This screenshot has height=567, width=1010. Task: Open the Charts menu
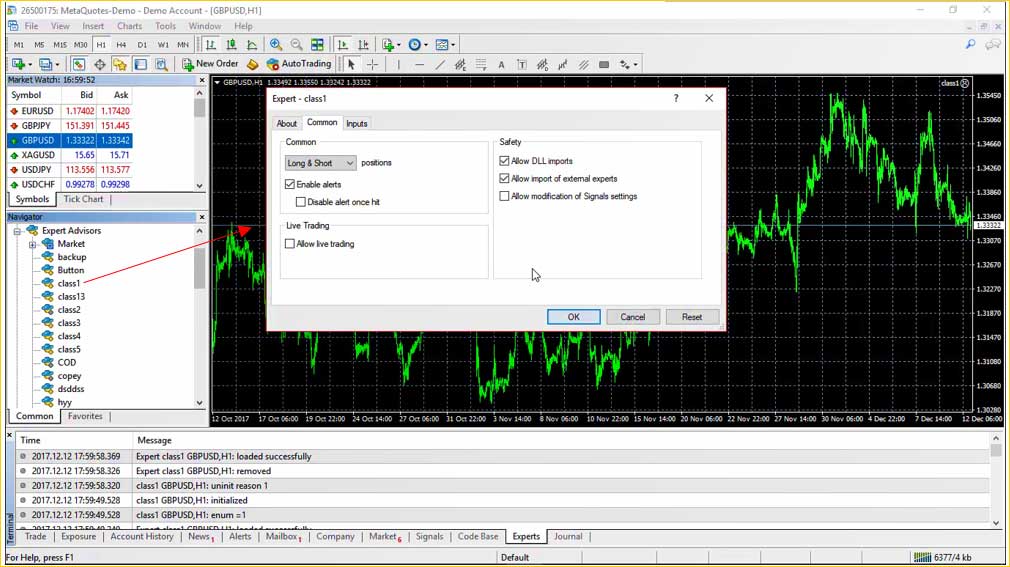(129, 26)
